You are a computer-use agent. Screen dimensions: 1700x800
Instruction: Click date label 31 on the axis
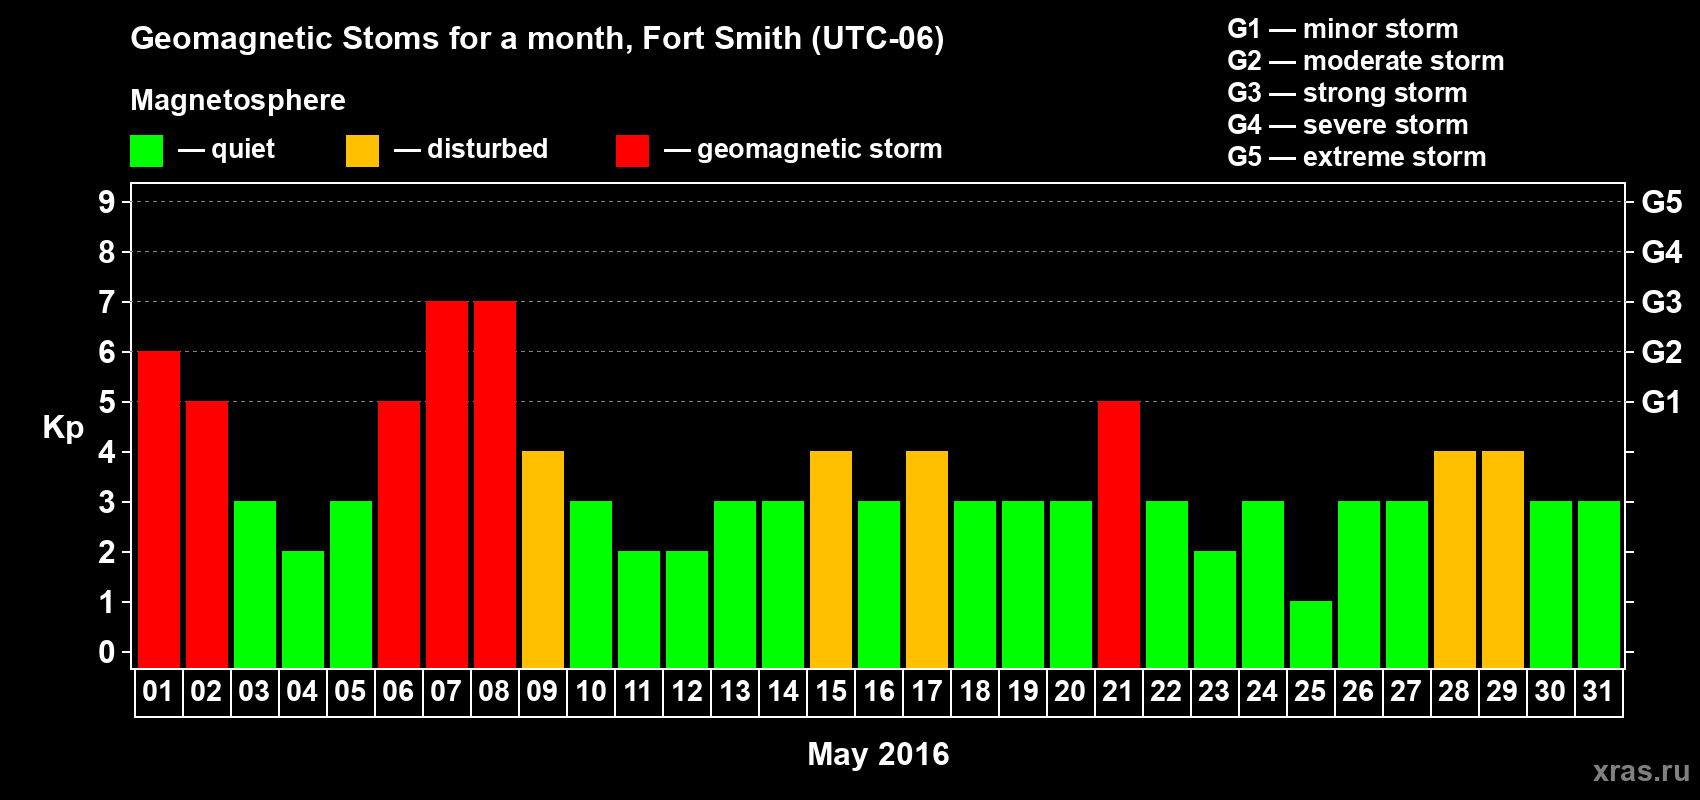click(1598, 692)
